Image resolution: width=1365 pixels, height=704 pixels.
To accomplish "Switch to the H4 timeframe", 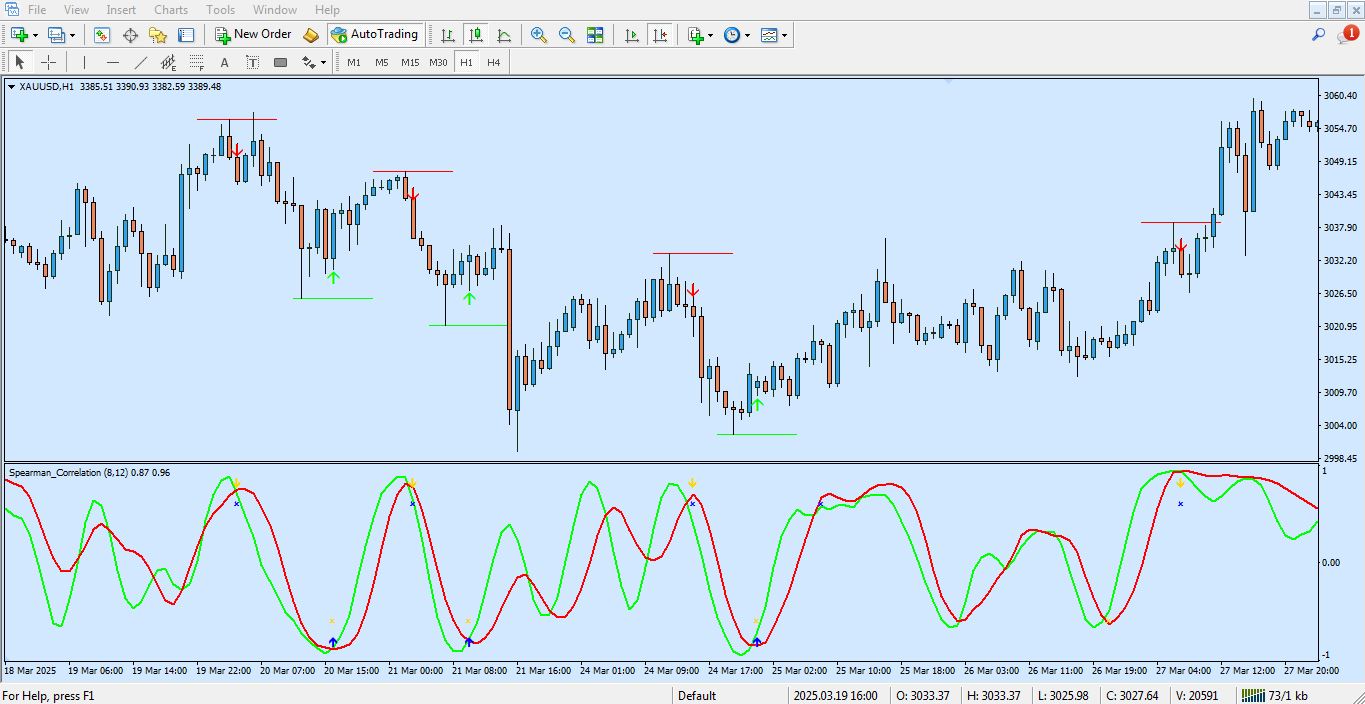I will 492,61.
